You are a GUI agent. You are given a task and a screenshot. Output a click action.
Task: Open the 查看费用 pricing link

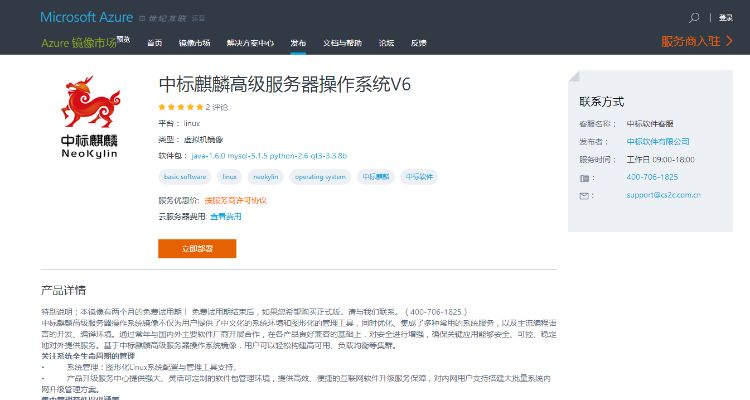pos(225,216)
